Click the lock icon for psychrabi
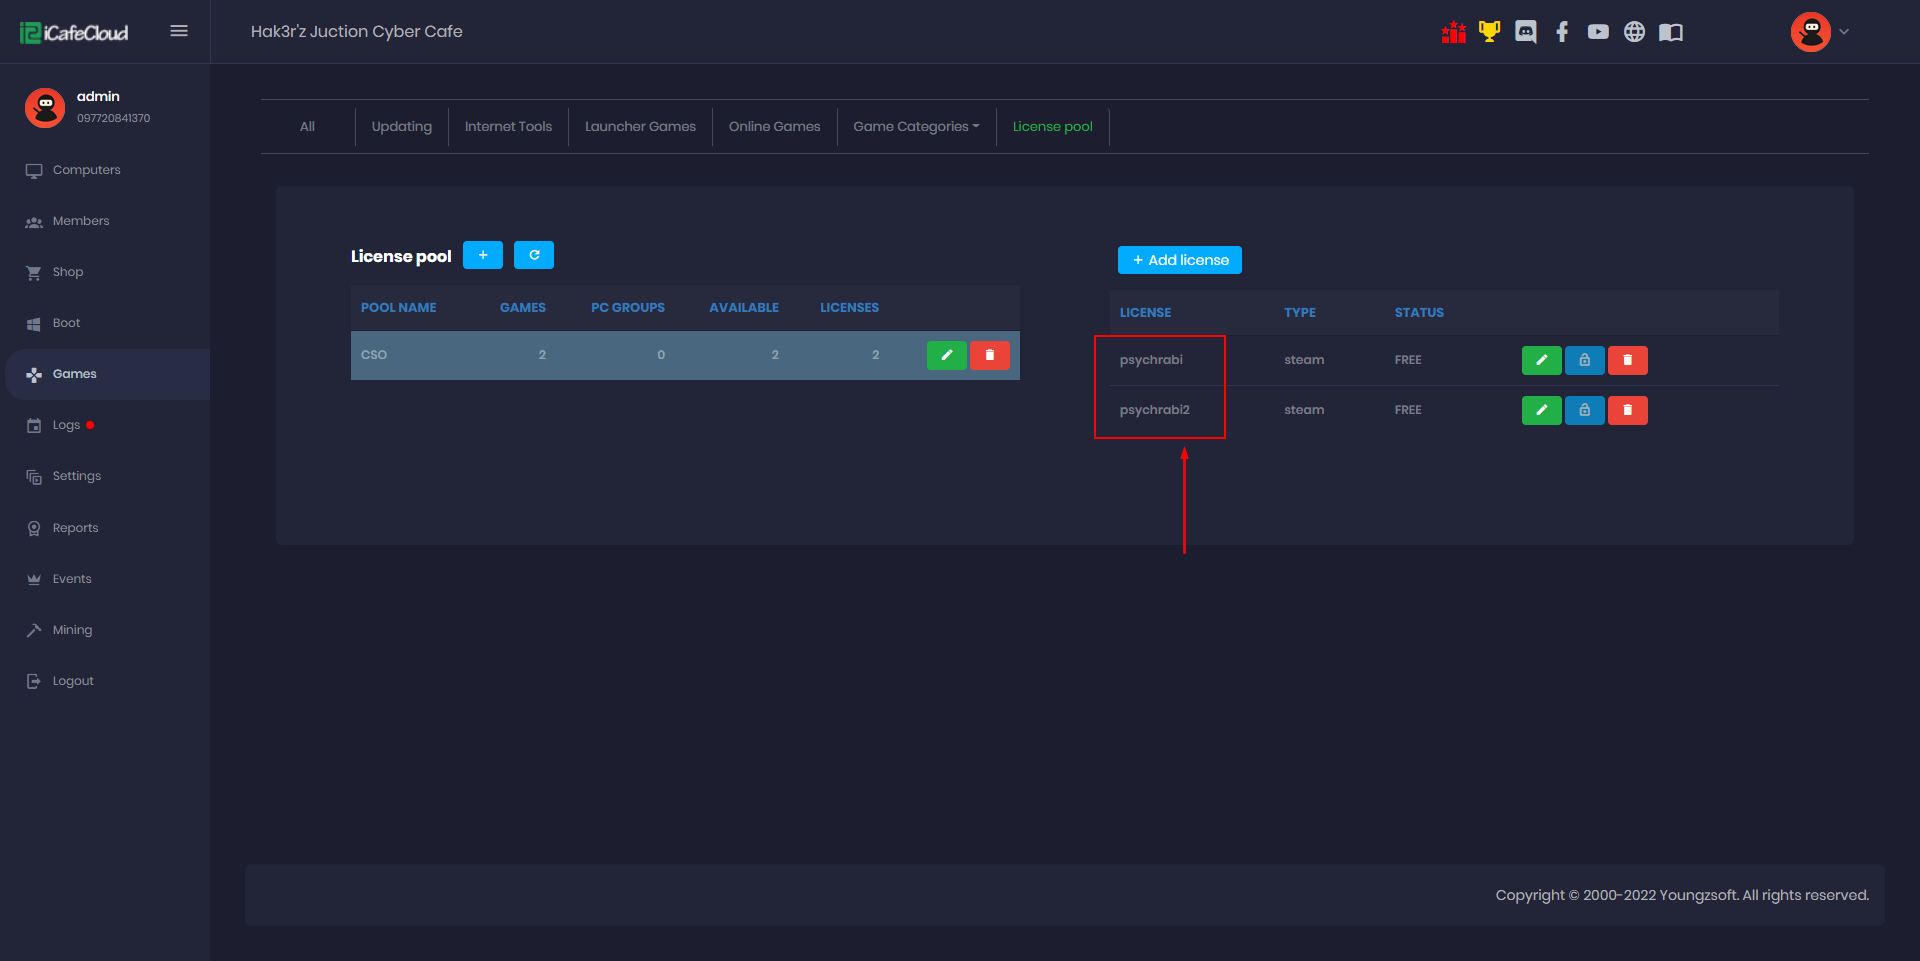Viewport: 1920px width, 961px height. click(x=1585, y=360)
